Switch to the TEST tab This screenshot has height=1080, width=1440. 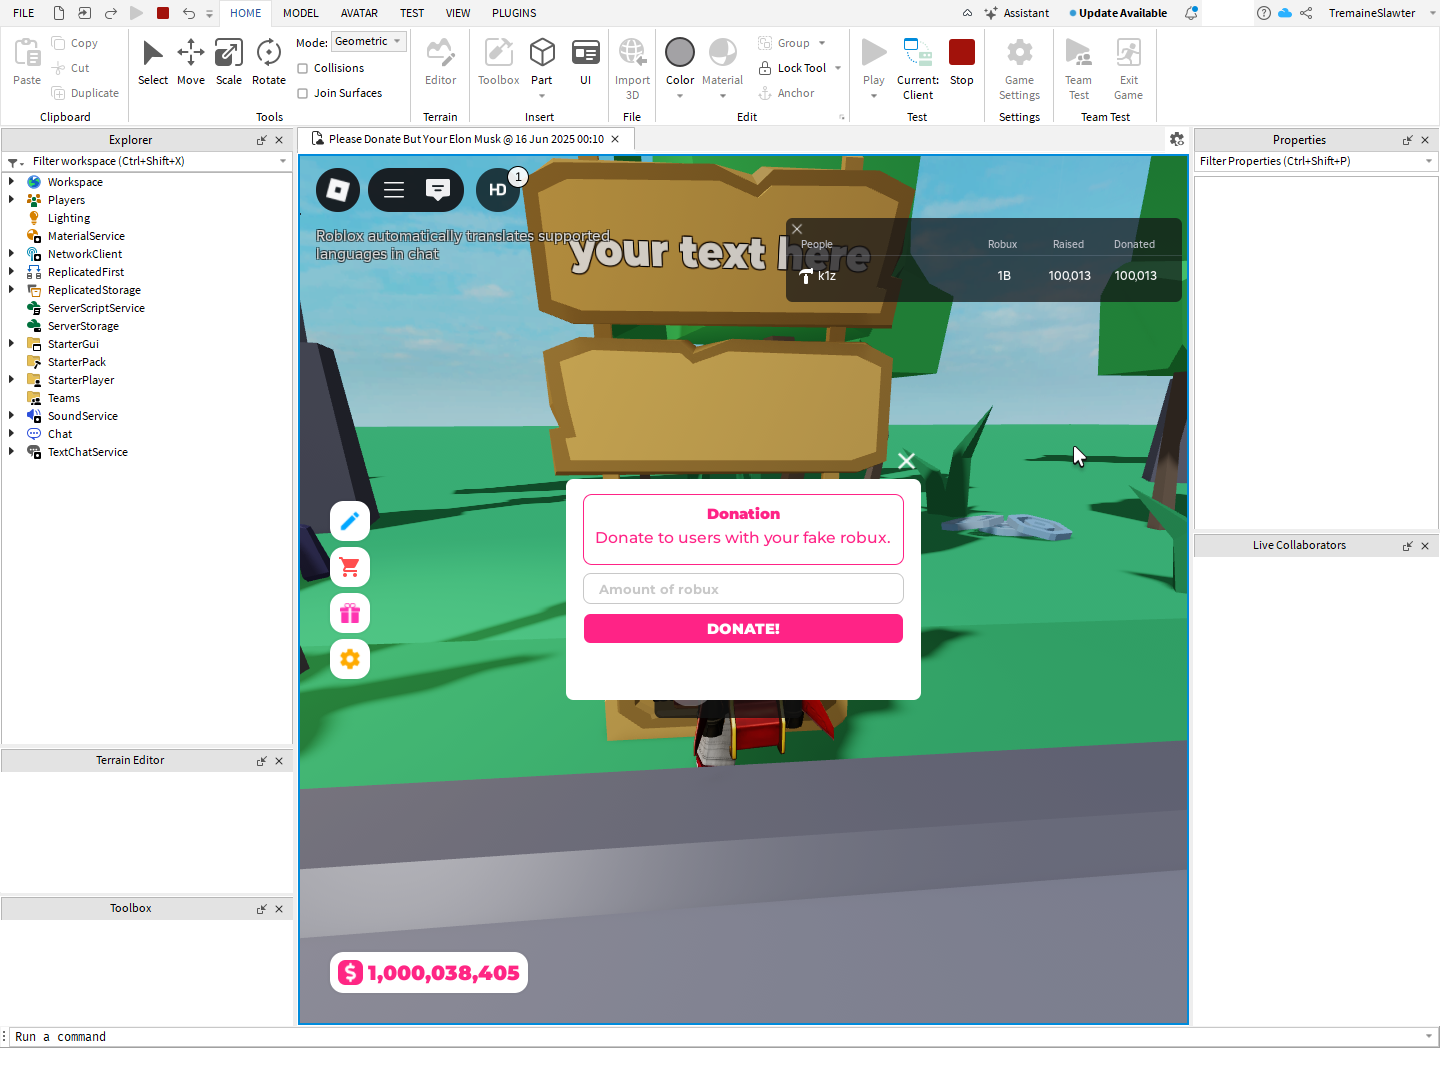coord(412,13)
